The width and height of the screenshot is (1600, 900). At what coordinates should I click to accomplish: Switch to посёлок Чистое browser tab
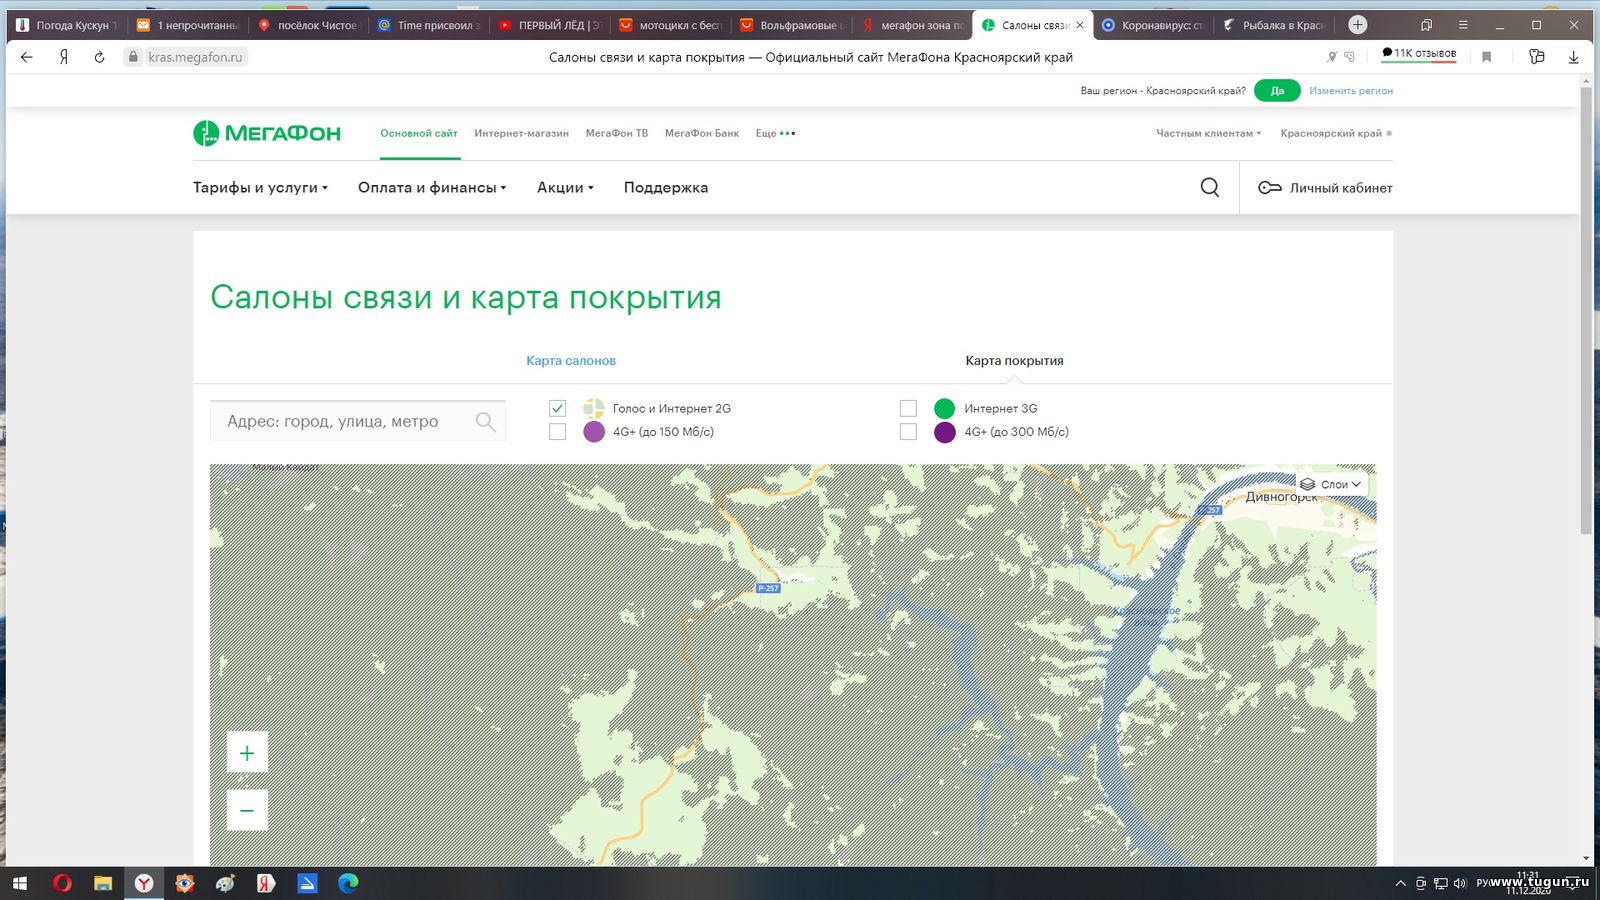tap(309, 25)
